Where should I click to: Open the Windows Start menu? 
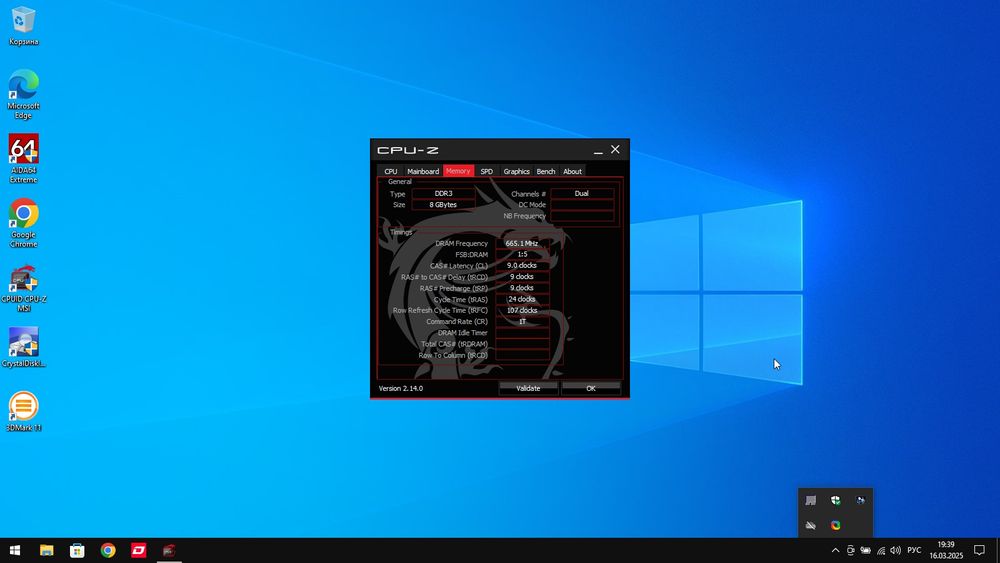pos(15,550)
